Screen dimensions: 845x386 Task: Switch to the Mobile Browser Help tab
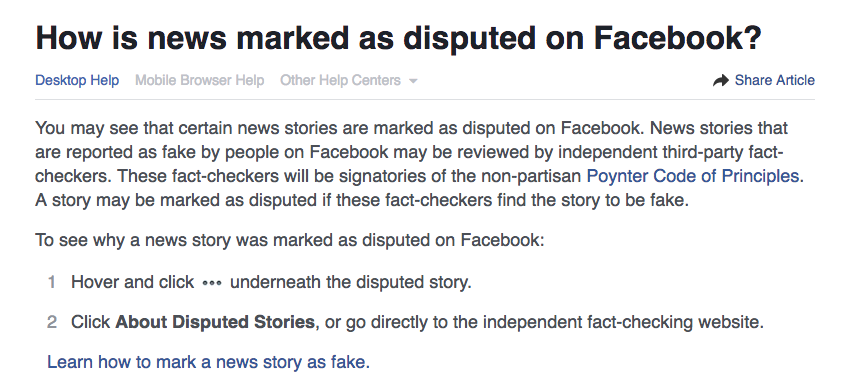199,80
